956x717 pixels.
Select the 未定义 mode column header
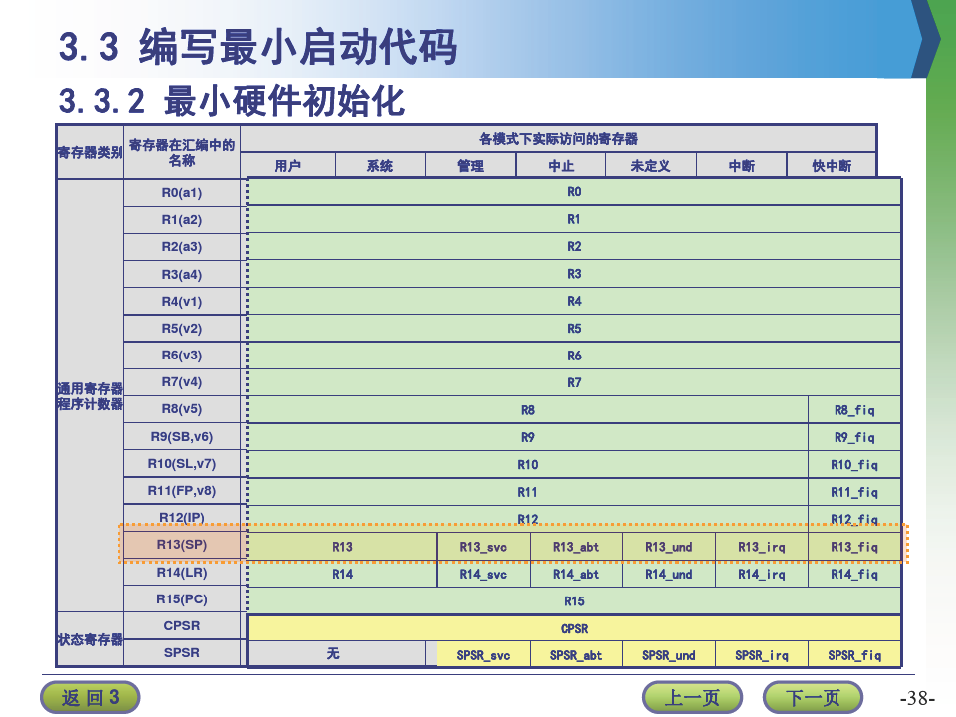(651, 166)
